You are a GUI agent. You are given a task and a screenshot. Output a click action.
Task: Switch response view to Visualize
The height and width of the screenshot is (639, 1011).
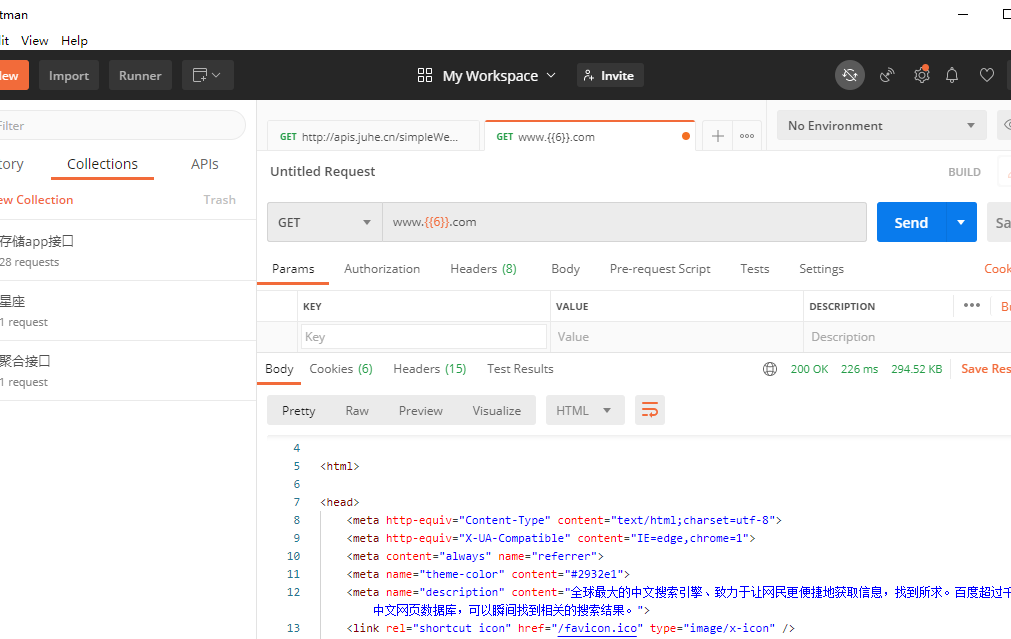[496, 411]
